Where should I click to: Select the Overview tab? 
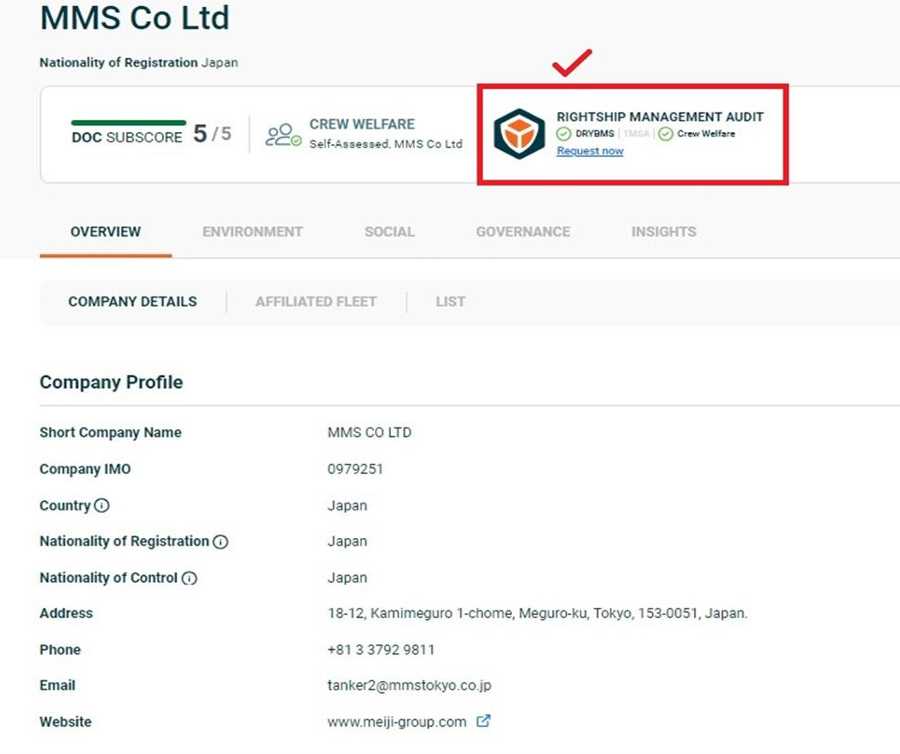coord(106,232)
